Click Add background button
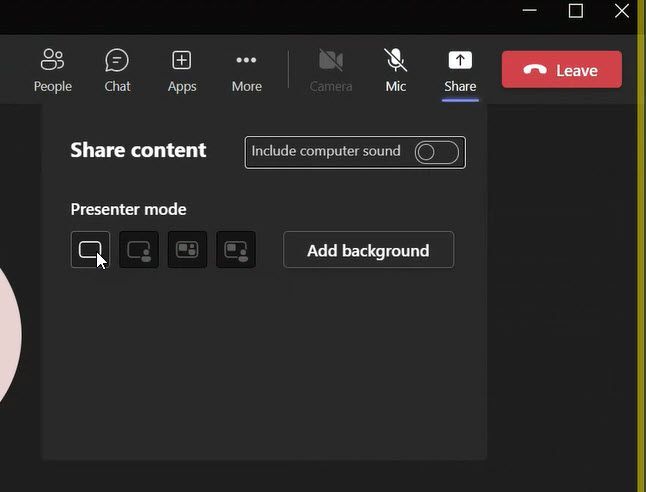646x492 pixels. click(x=368, y=250)
